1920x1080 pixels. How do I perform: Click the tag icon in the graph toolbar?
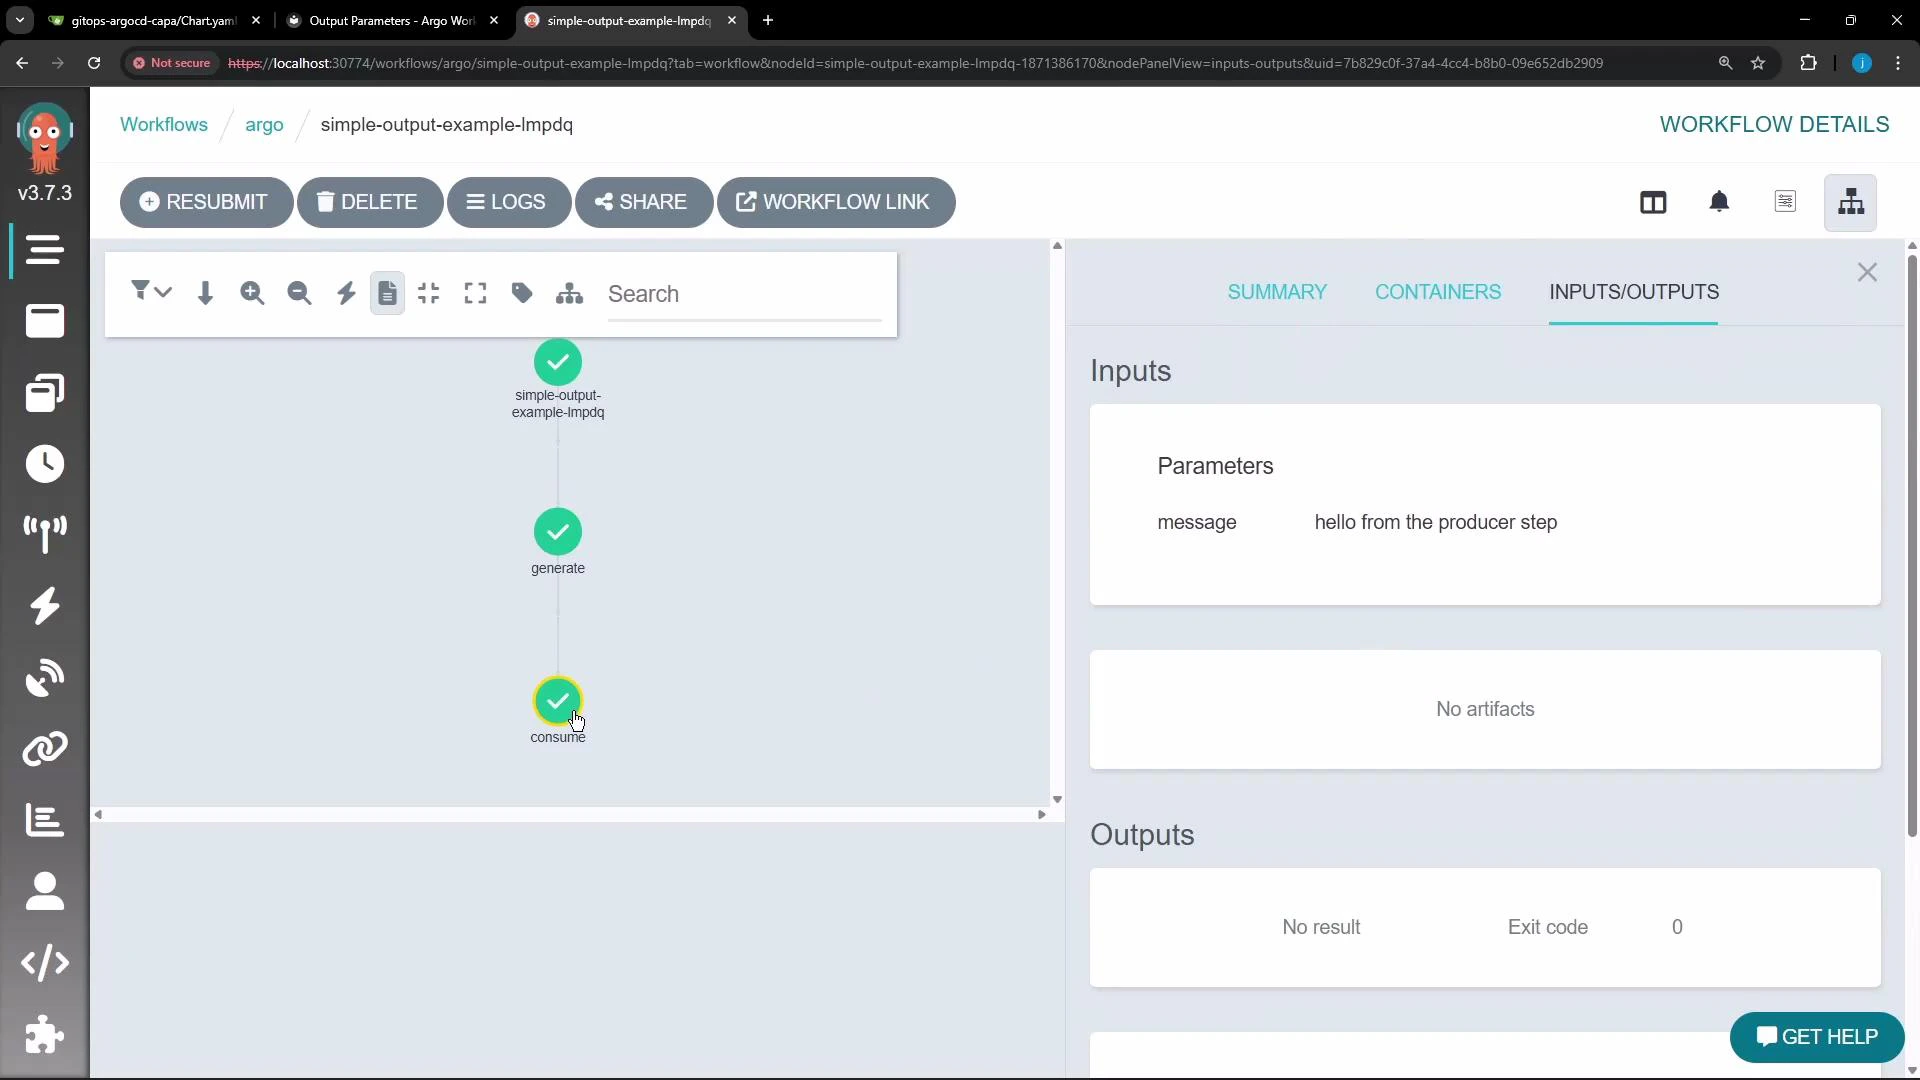point(521,293)
